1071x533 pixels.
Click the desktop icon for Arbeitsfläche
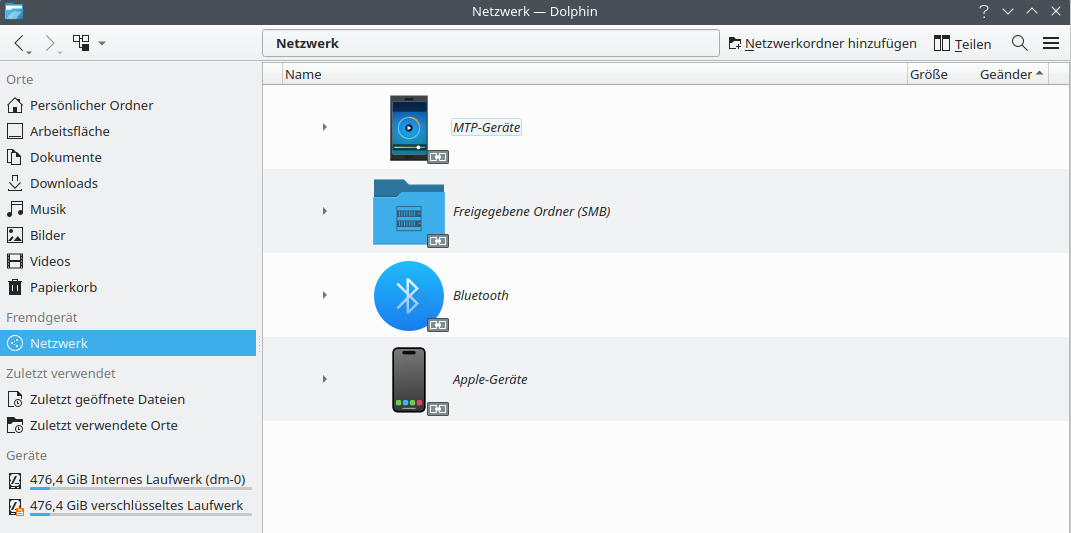pyautogui.click(x=15, y=131)
